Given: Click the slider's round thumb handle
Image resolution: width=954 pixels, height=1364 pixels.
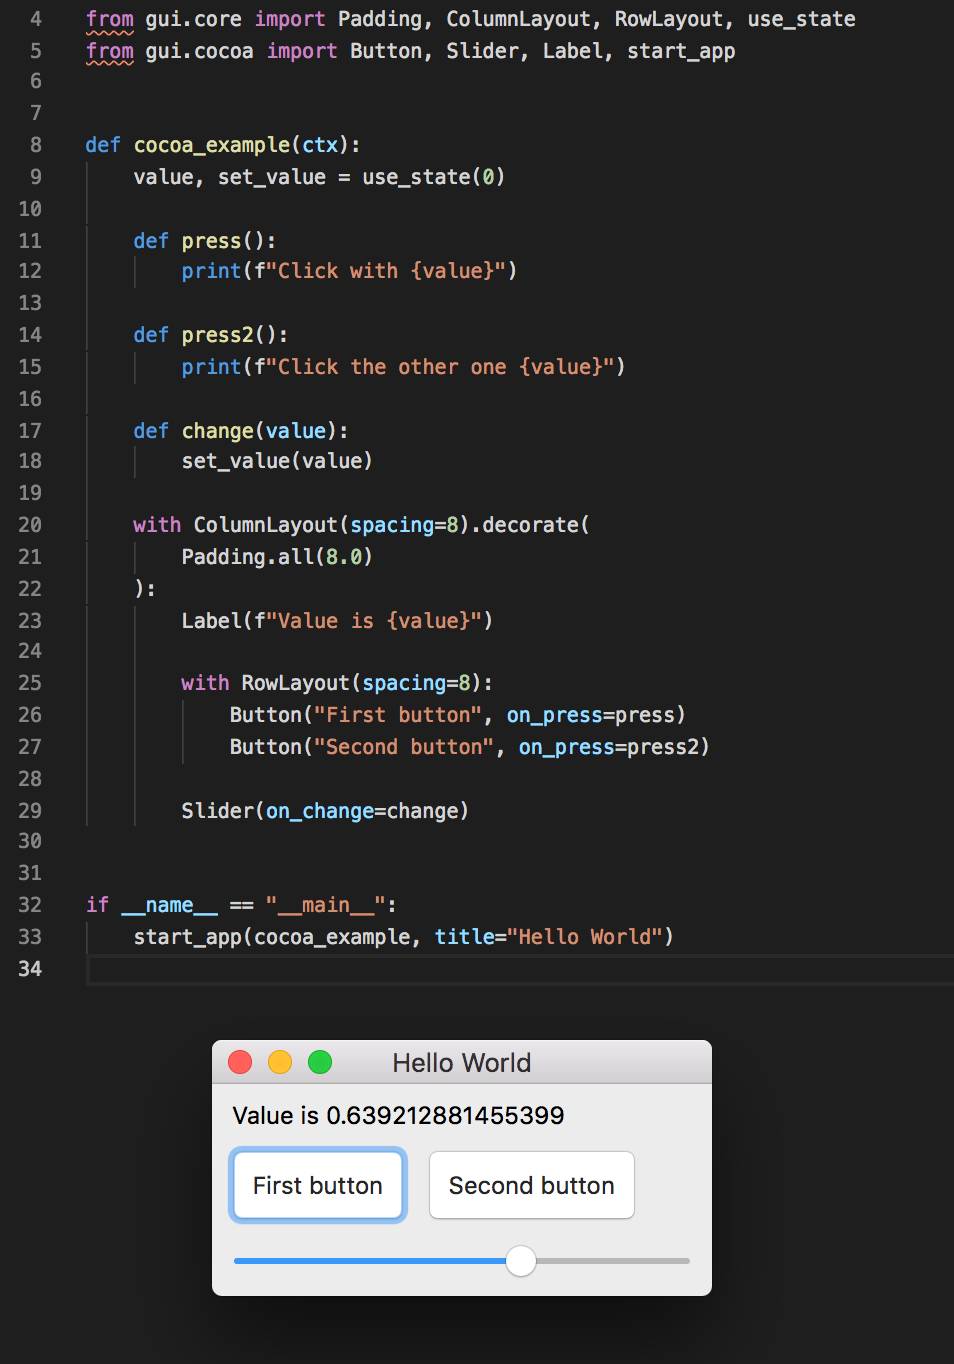Looking at the screenshot, I should (520, 1261).
